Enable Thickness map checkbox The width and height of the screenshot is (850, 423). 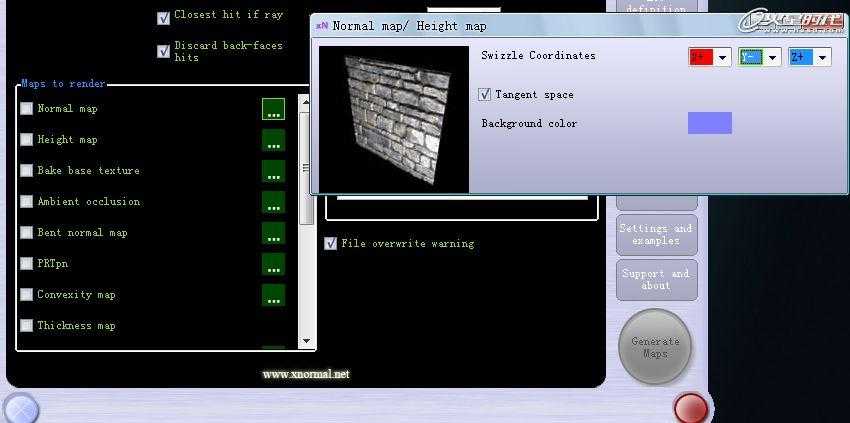[27, 325]
